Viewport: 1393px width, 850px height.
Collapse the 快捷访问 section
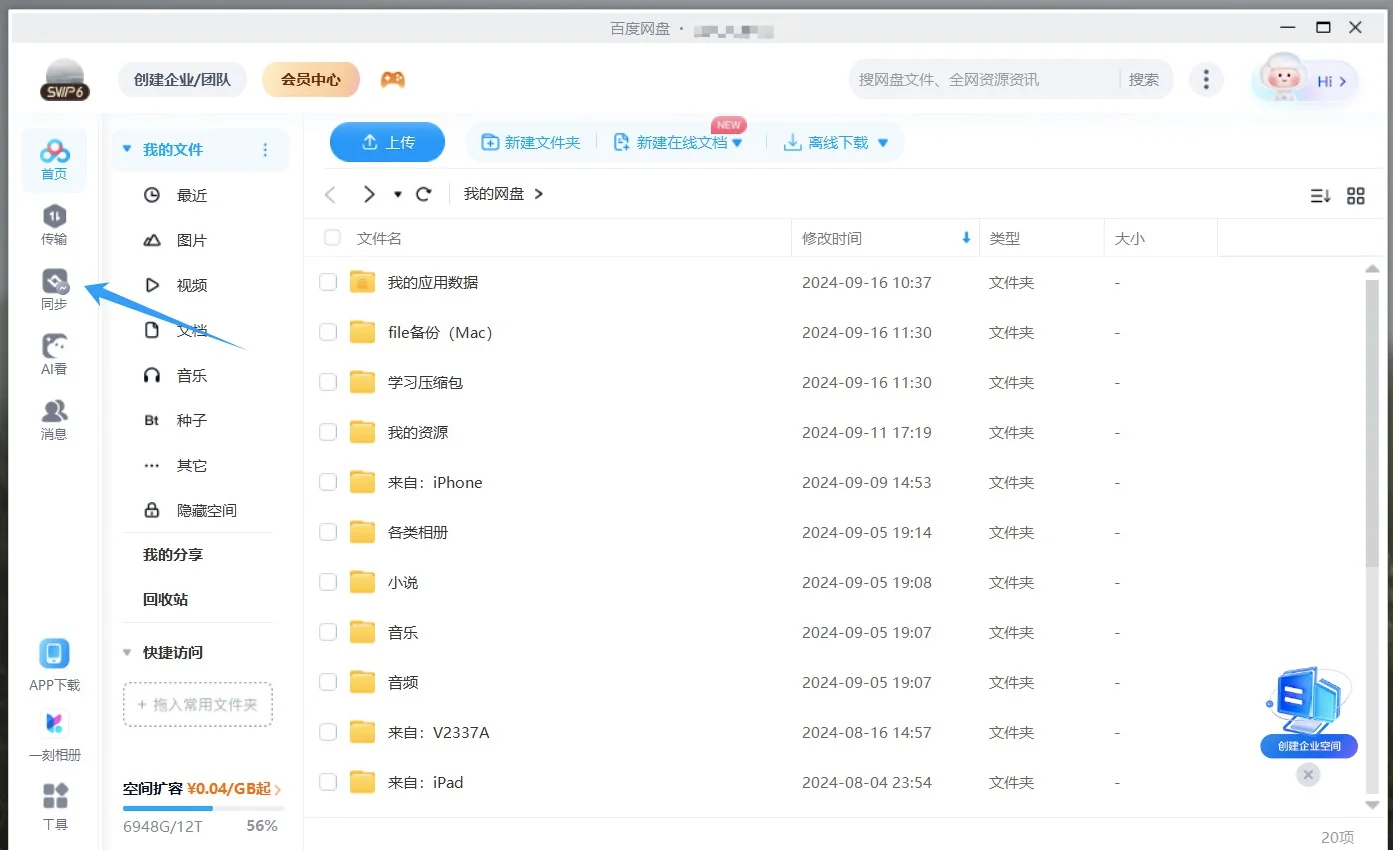pos(127,653)
